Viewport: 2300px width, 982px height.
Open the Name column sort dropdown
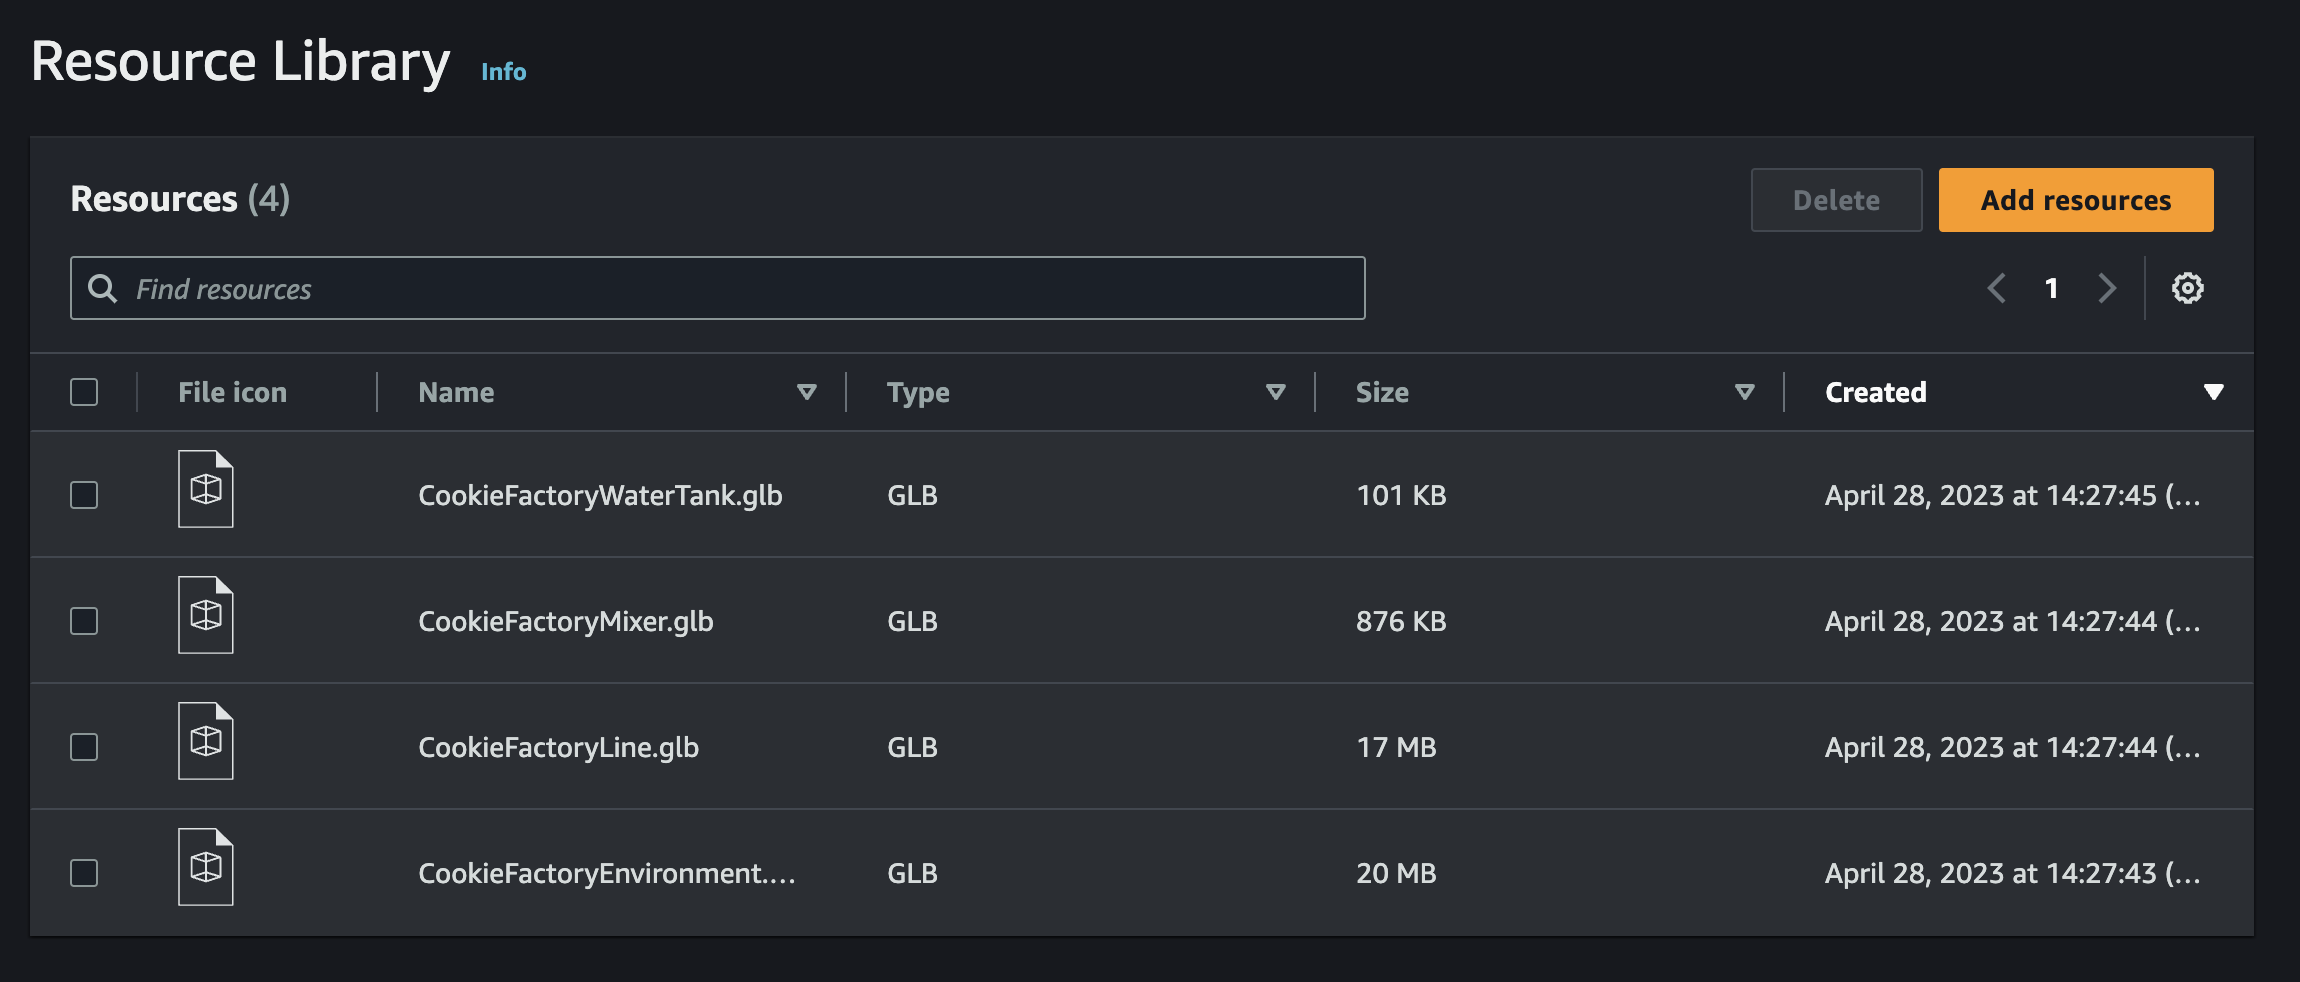[x=807, y=391]
